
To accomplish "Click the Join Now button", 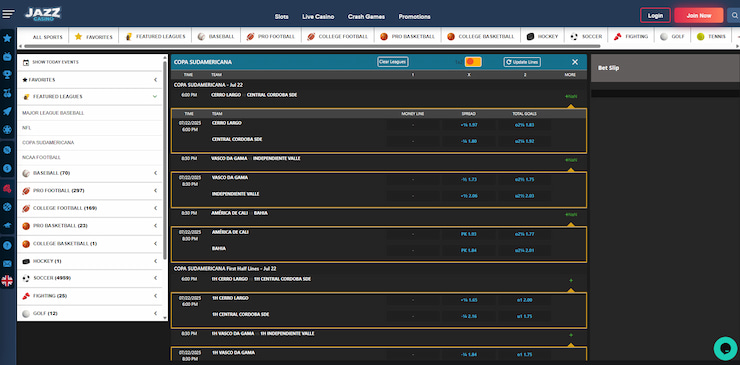I will click(698, 16).
